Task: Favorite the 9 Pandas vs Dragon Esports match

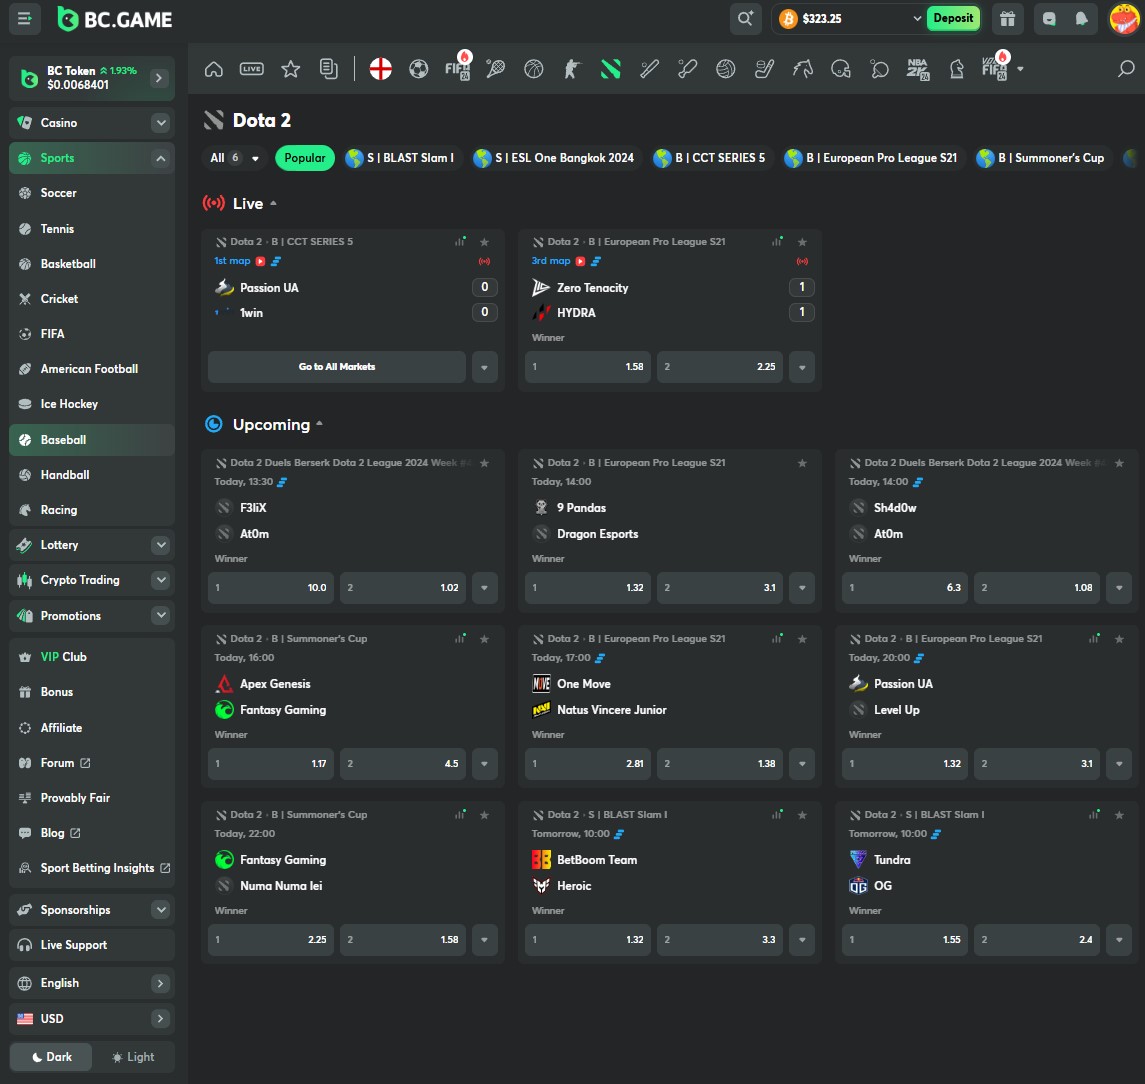Action: pos(802,463)
